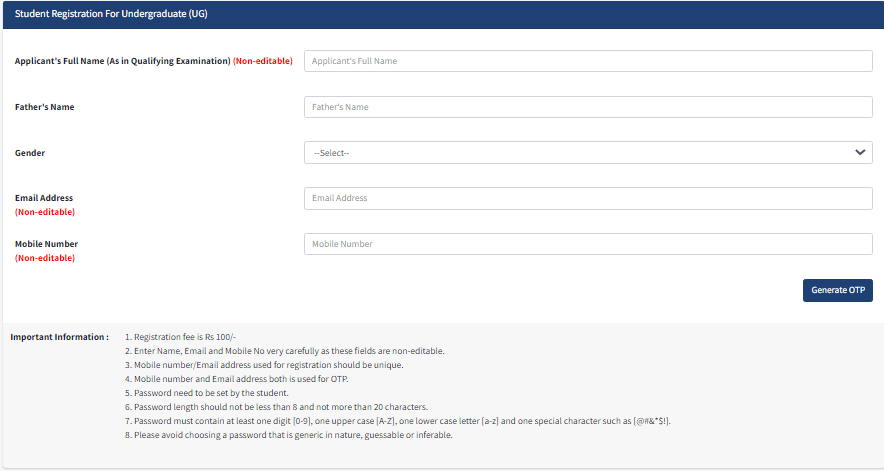The height and width of the screenshot is (471, 884).
Task: Click the Applicant's Full Name label text
Action: click(122, 61)
